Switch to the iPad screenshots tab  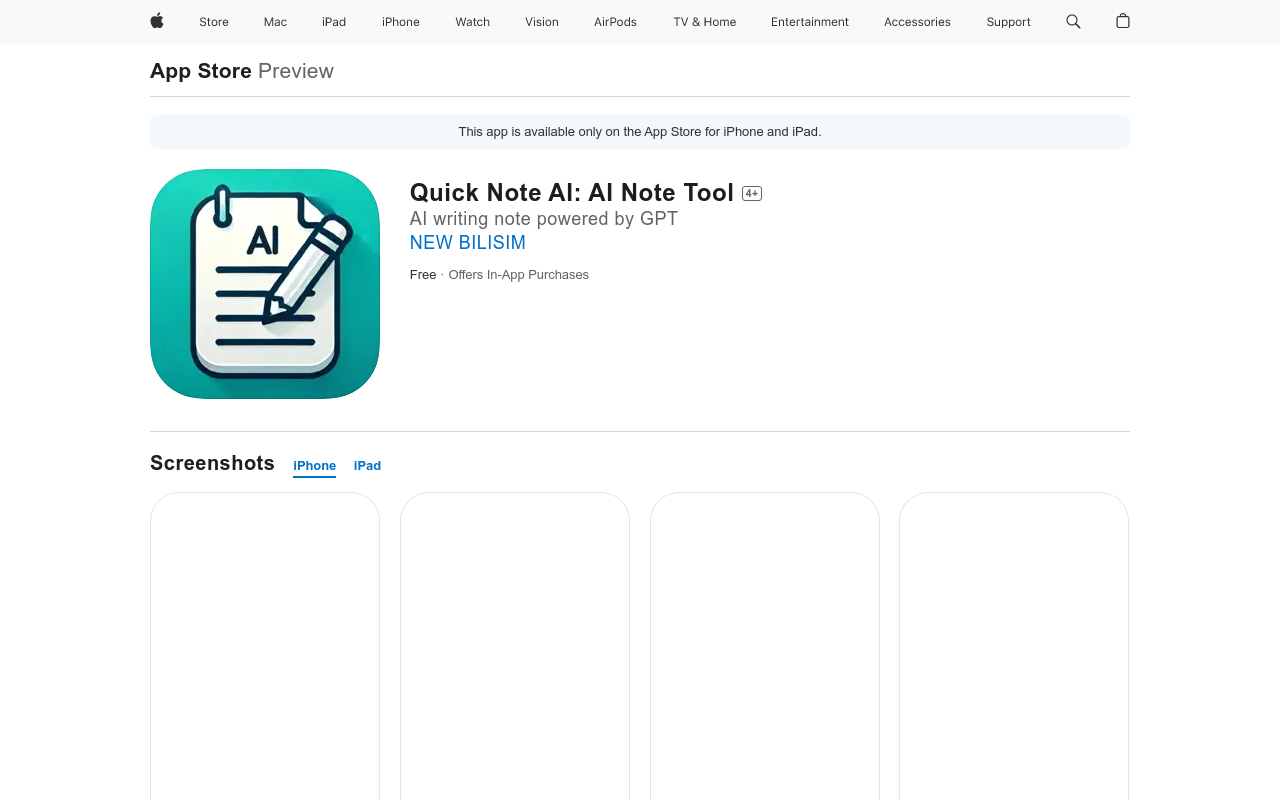click(x=367, y=466)
